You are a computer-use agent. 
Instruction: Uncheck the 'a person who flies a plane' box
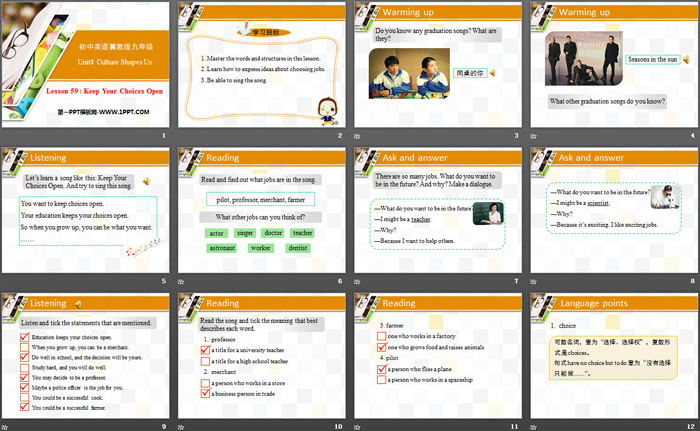pos(379,368)
